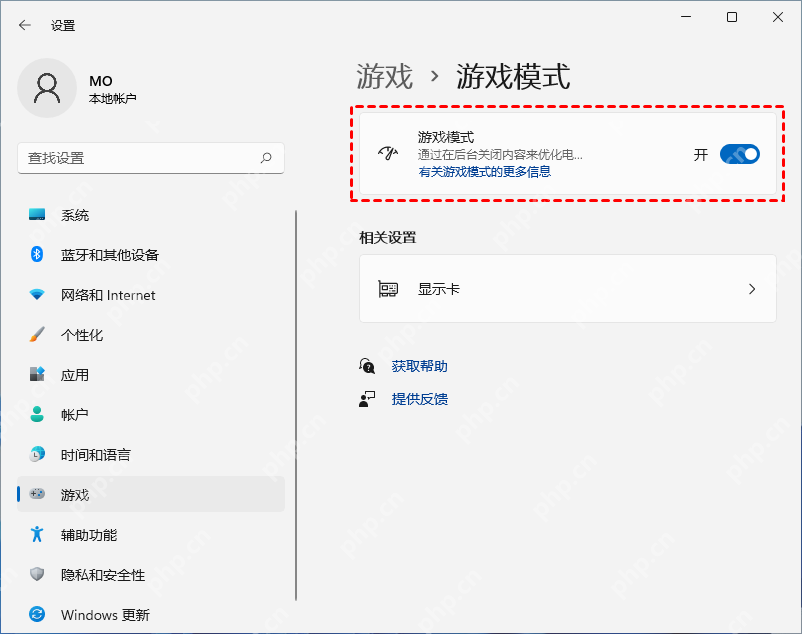Viewport: 802px width, 634px height.
Task: Click the 游戏模式 page title
Action: pos(513,76)
